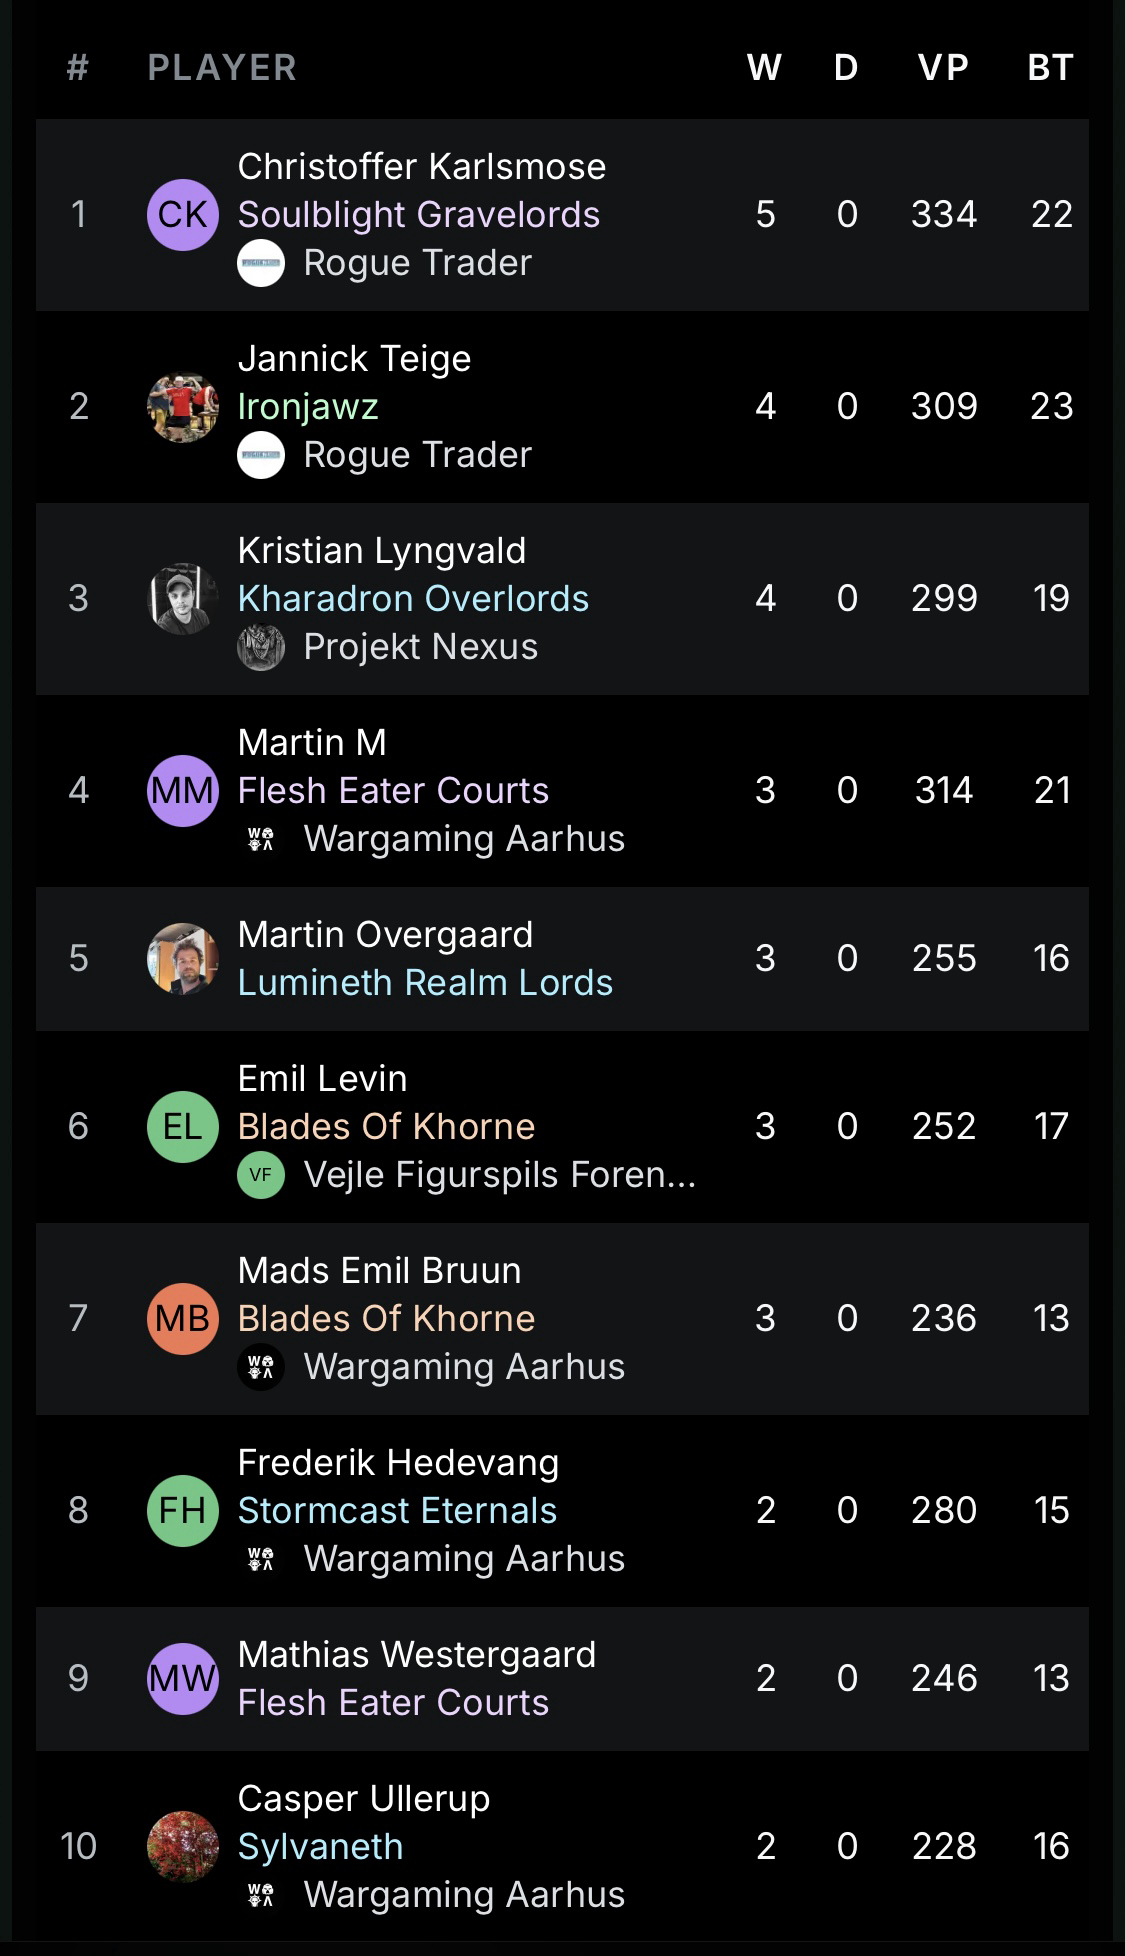The height and width of the screenshot is (1956, 1125).
Task: Click the Lumineth Realm Lords link
Action: coord(425,982)
